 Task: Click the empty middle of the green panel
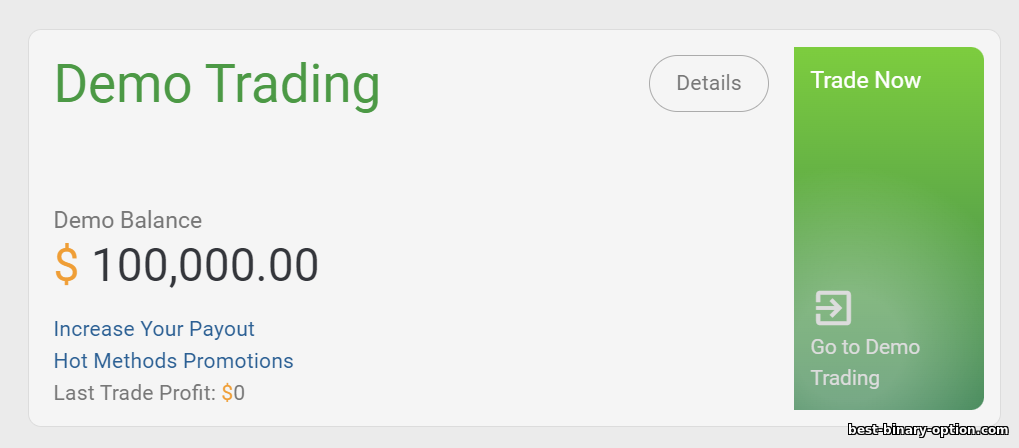click(888, 190)
